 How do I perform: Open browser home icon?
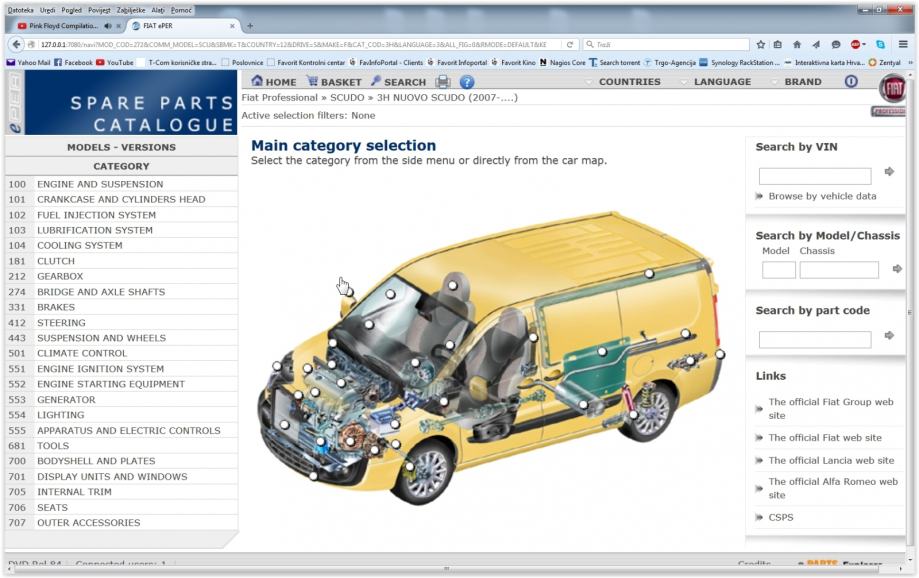tap(797, 45)
